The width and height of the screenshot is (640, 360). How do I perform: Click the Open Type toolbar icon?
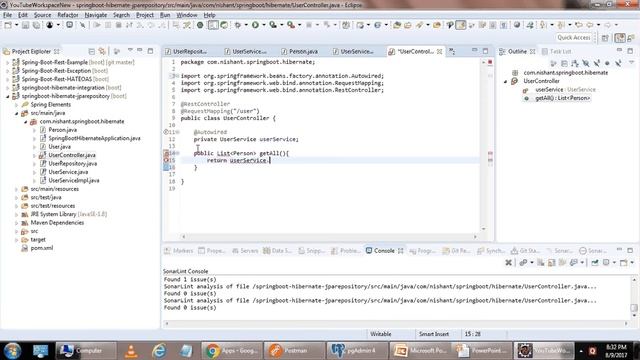397,25
